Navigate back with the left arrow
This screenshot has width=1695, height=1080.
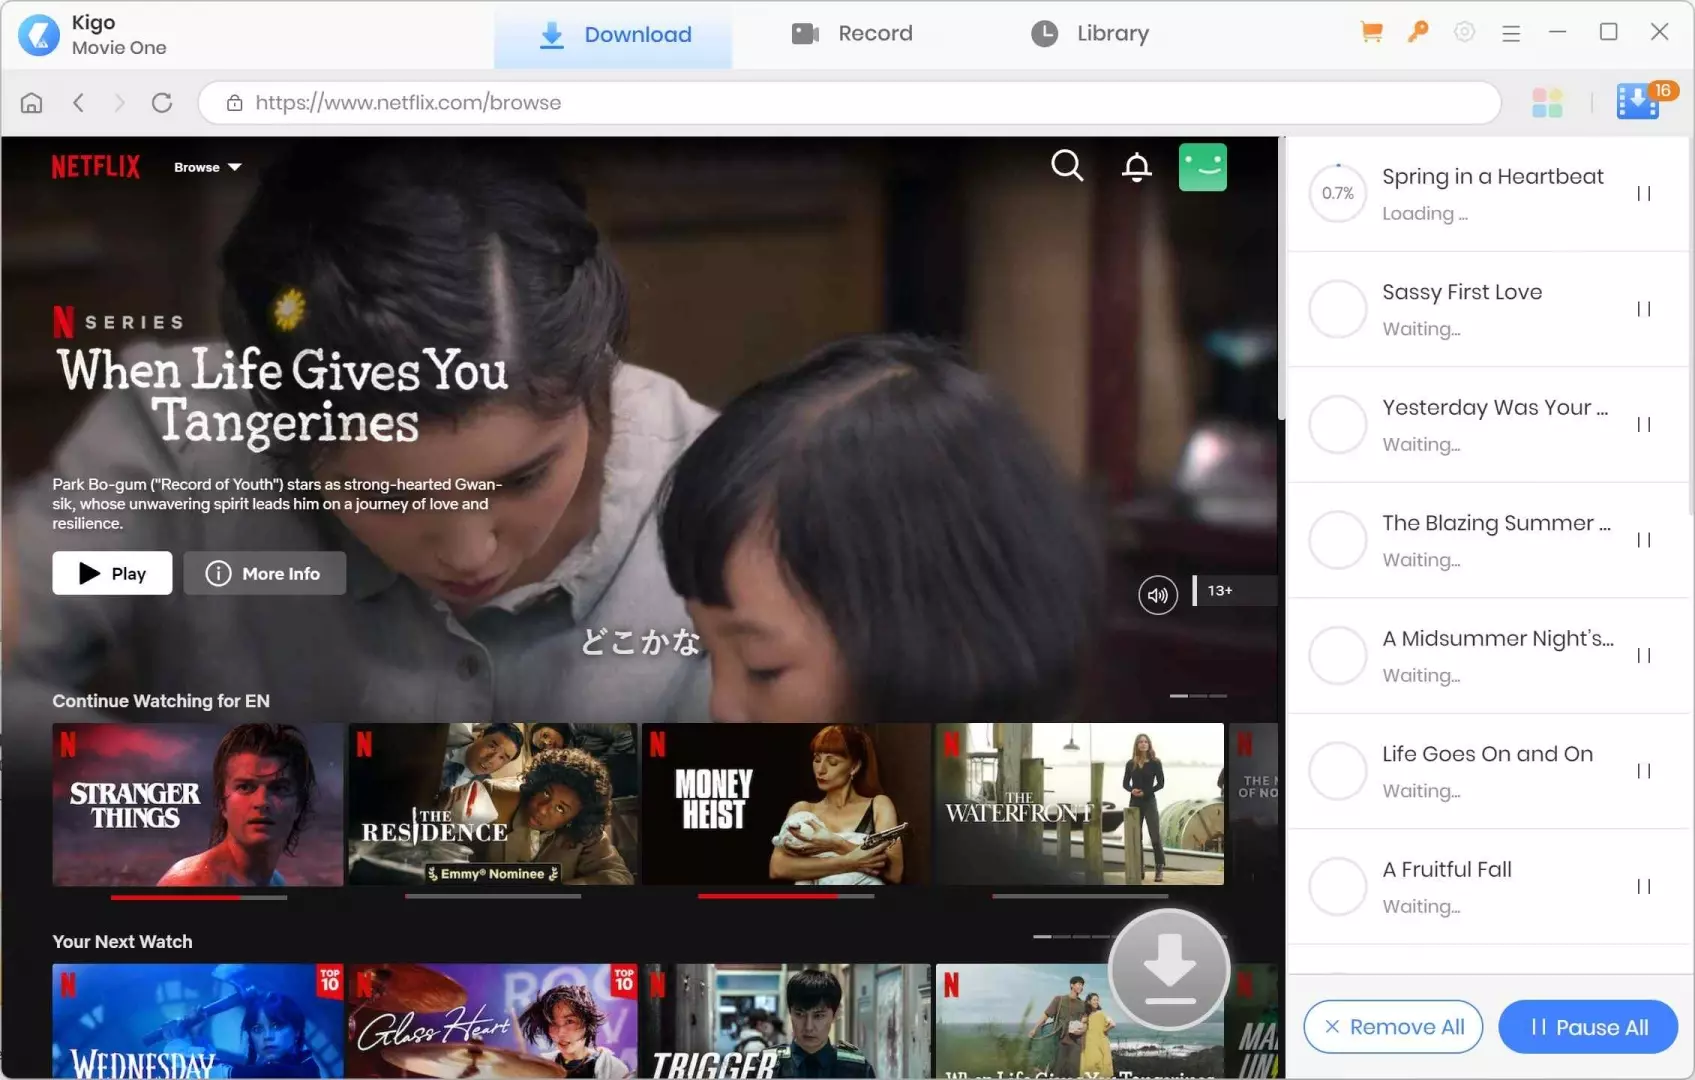(78, 102)
